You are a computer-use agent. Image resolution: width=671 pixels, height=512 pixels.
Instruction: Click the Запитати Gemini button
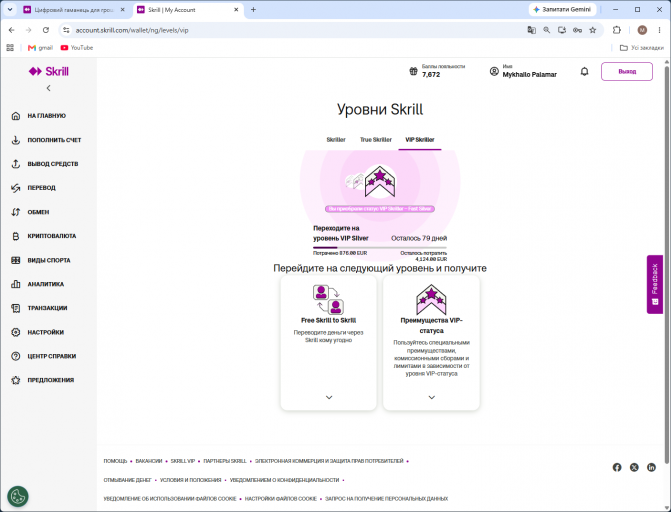[x=563, y=9]
